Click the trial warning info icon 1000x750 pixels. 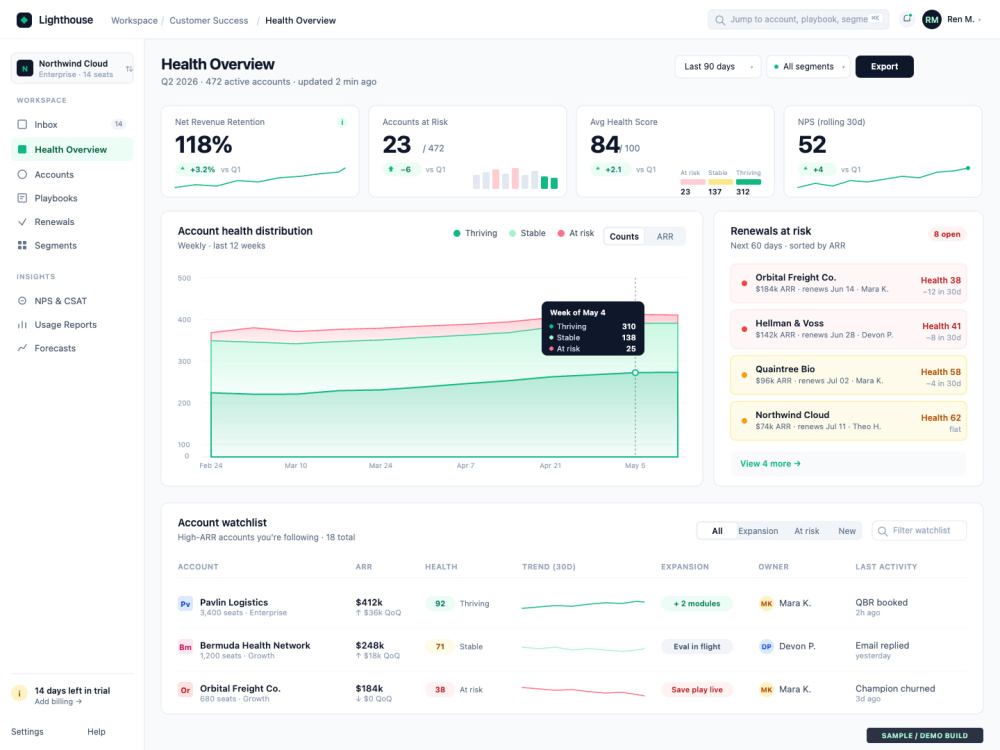(x=19, y=693)
